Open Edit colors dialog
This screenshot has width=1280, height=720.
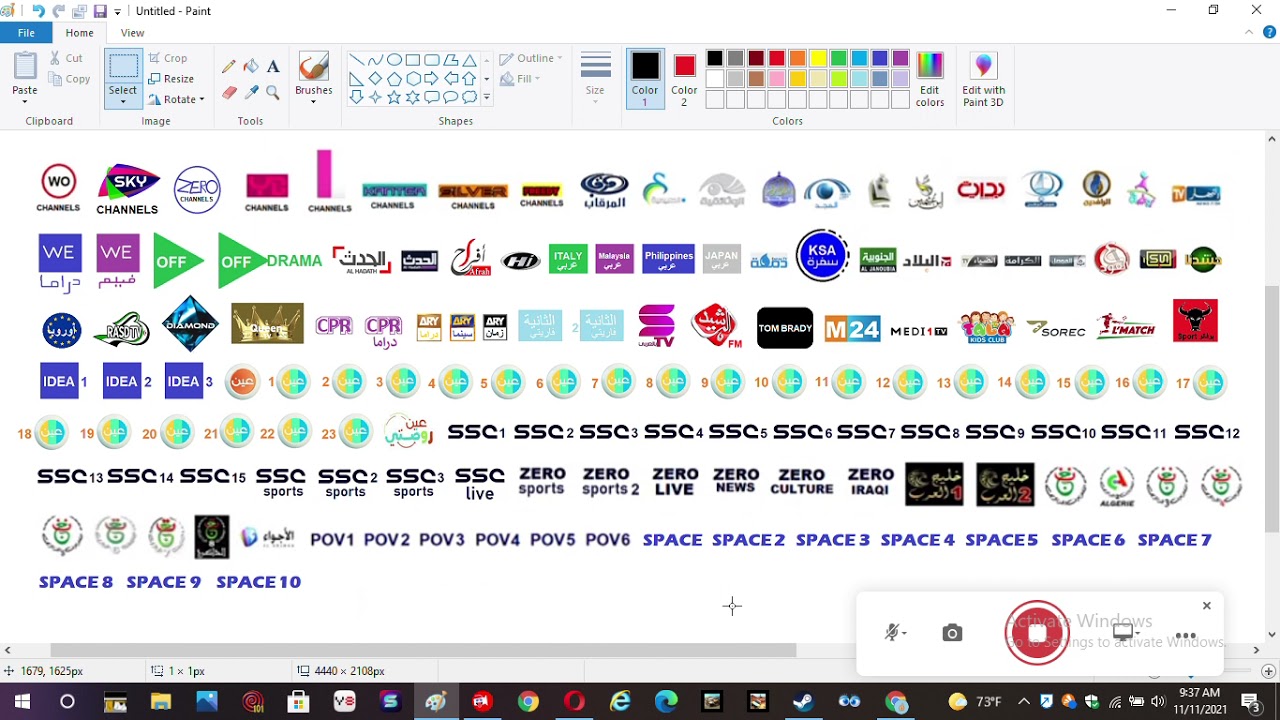(930, 79)
